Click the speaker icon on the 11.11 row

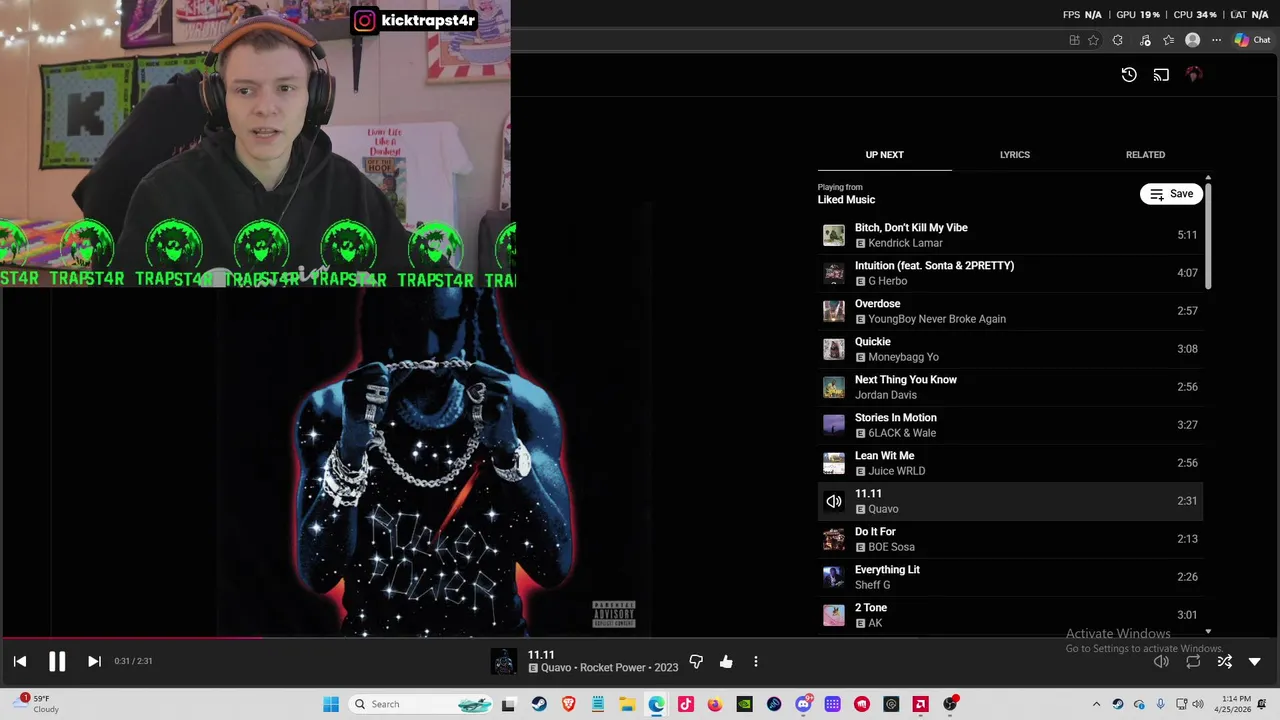[x=834, y=501]
